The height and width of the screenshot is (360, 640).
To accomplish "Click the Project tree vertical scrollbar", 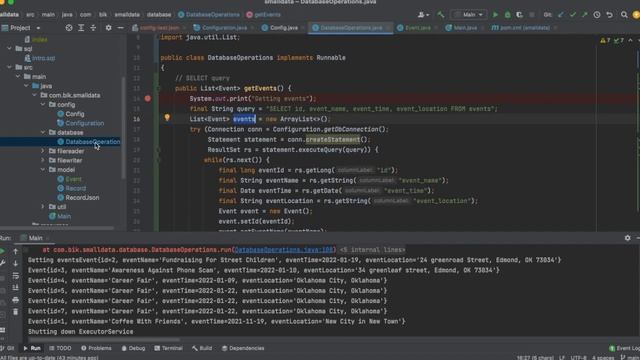I will tap(124, 127).
